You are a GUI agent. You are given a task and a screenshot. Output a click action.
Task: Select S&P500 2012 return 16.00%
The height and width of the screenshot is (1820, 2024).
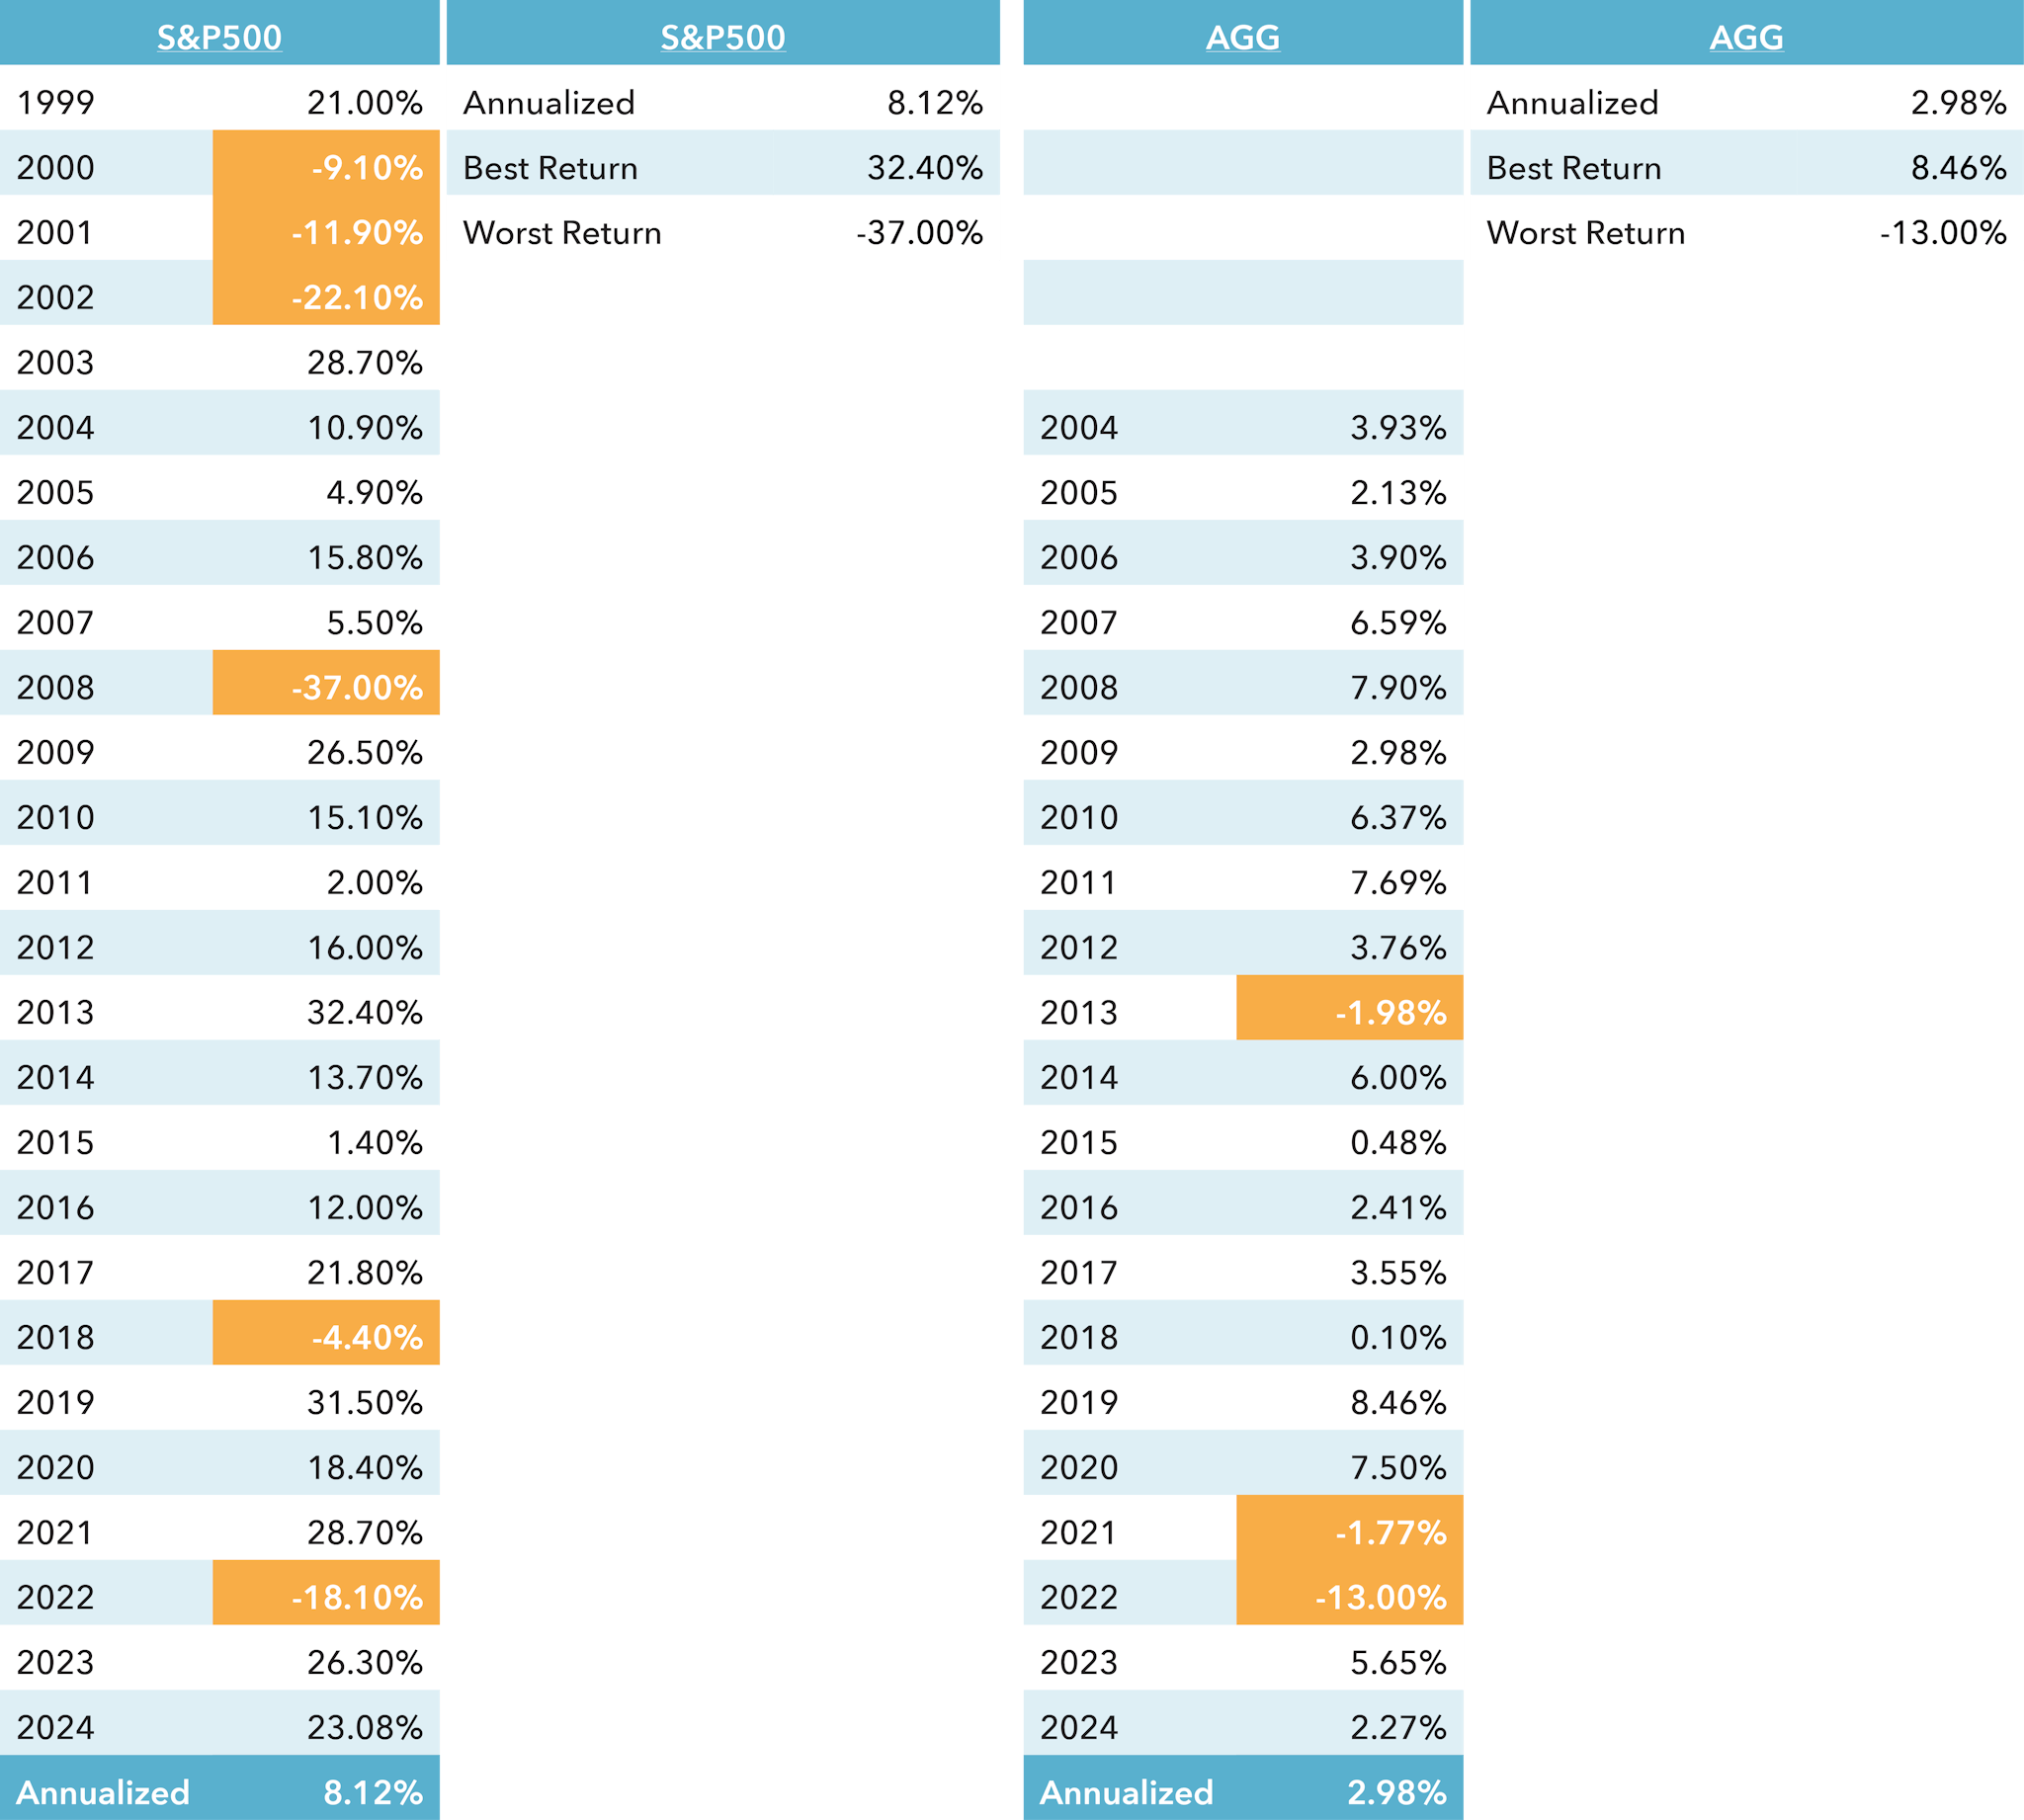coord(365,948)
